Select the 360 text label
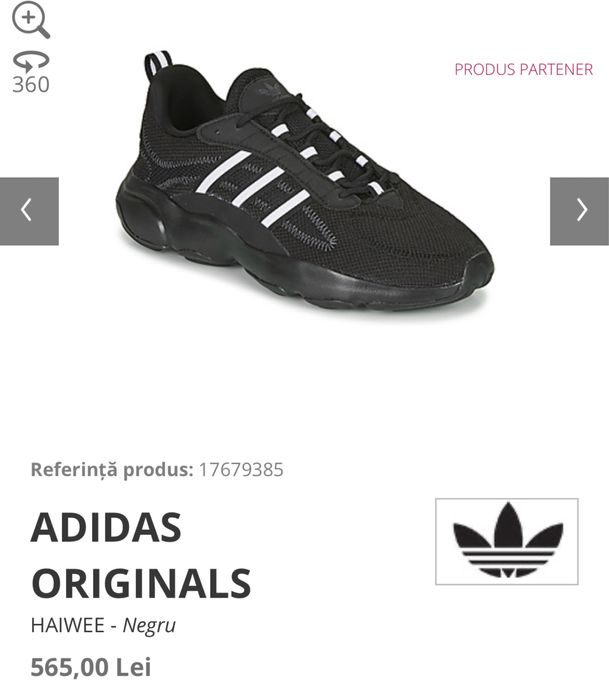Screen dimensions: 609x699 [x=31, y=85]
